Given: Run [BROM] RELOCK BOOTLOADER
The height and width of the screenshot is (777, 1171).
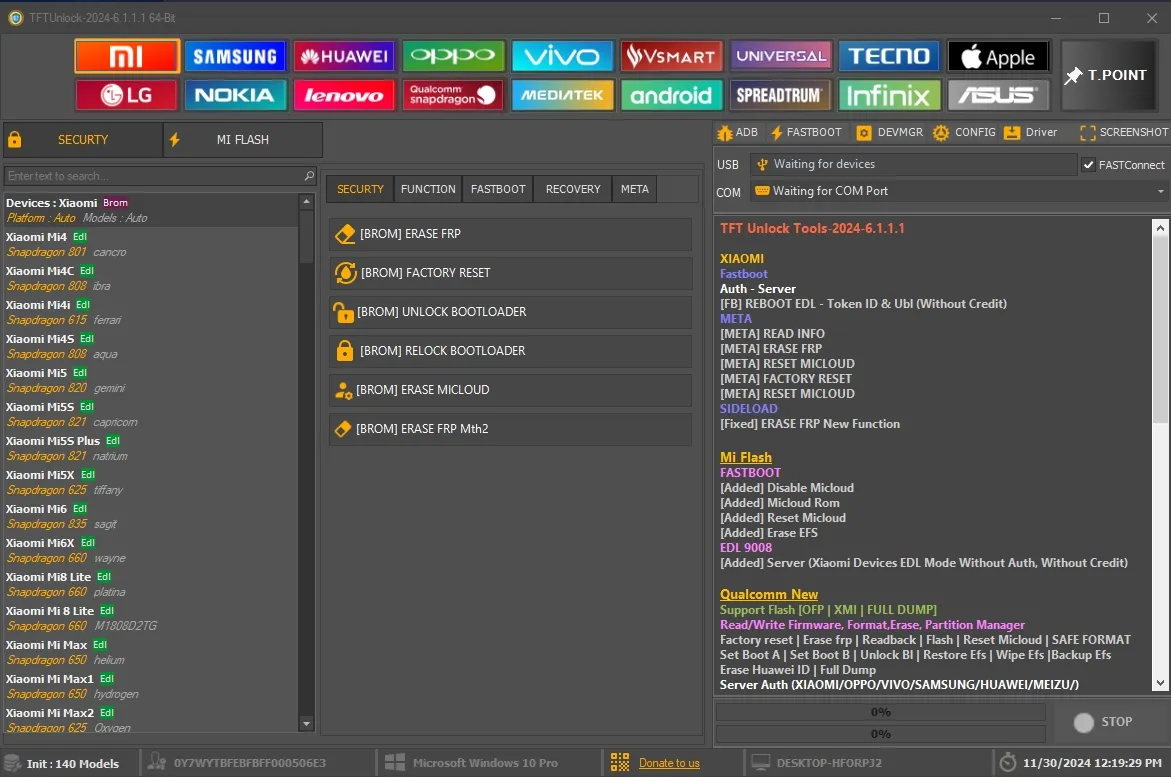Looking at the screenshot, I should (x=510, y=350).
